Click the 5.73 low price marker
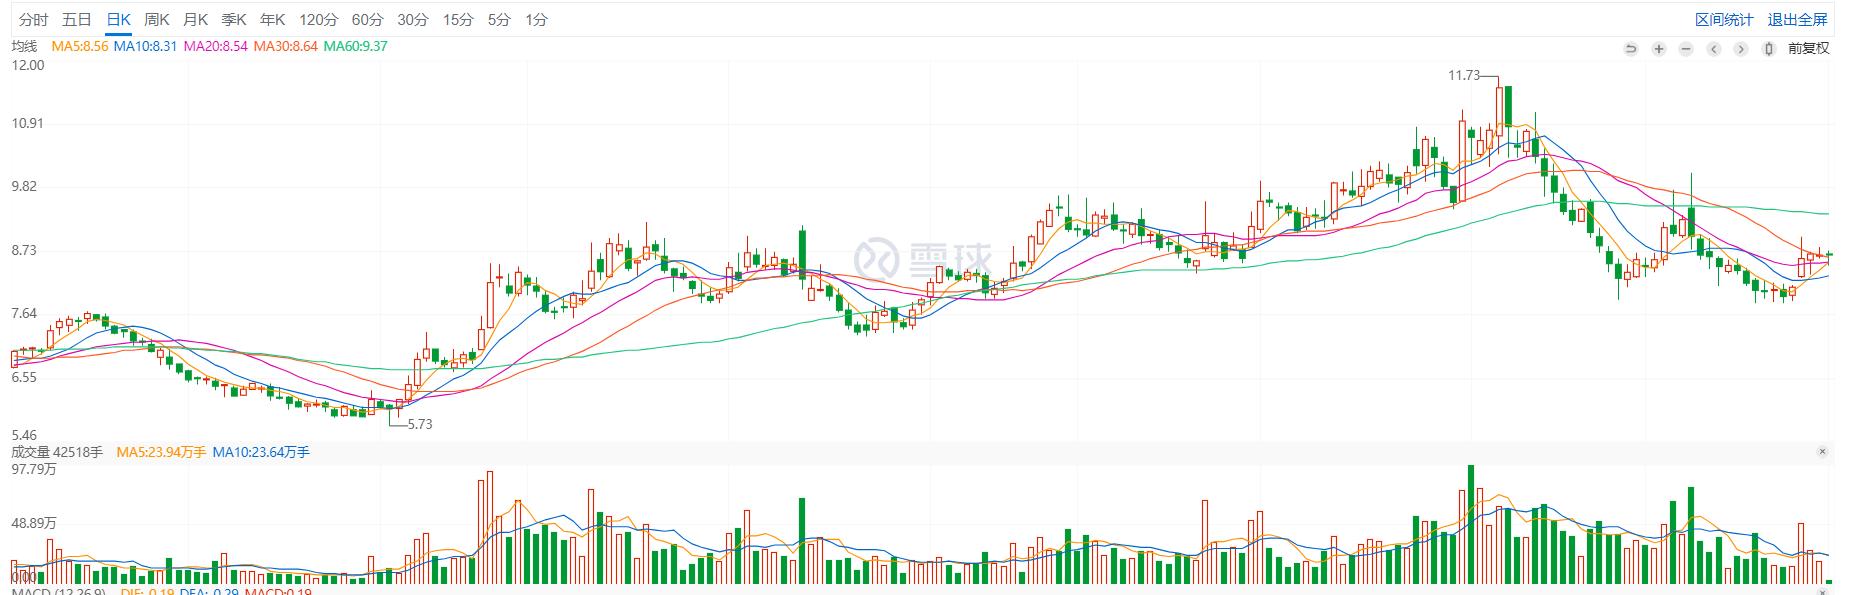Screen dimensions: 1856x595 (420, 424)
